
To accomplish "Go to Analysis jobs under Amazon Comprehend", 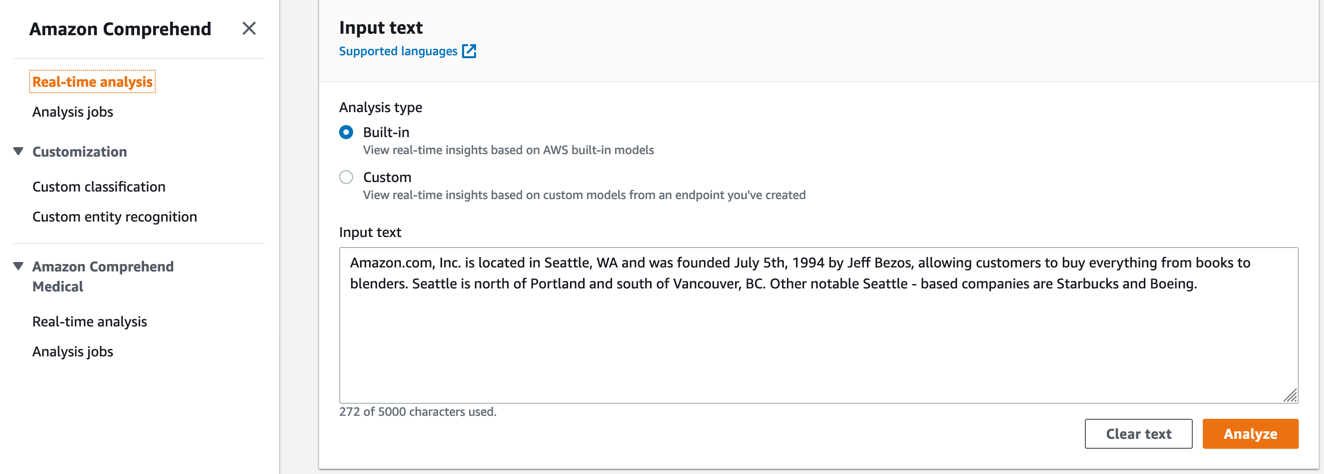I will click(x=72, y=112).
